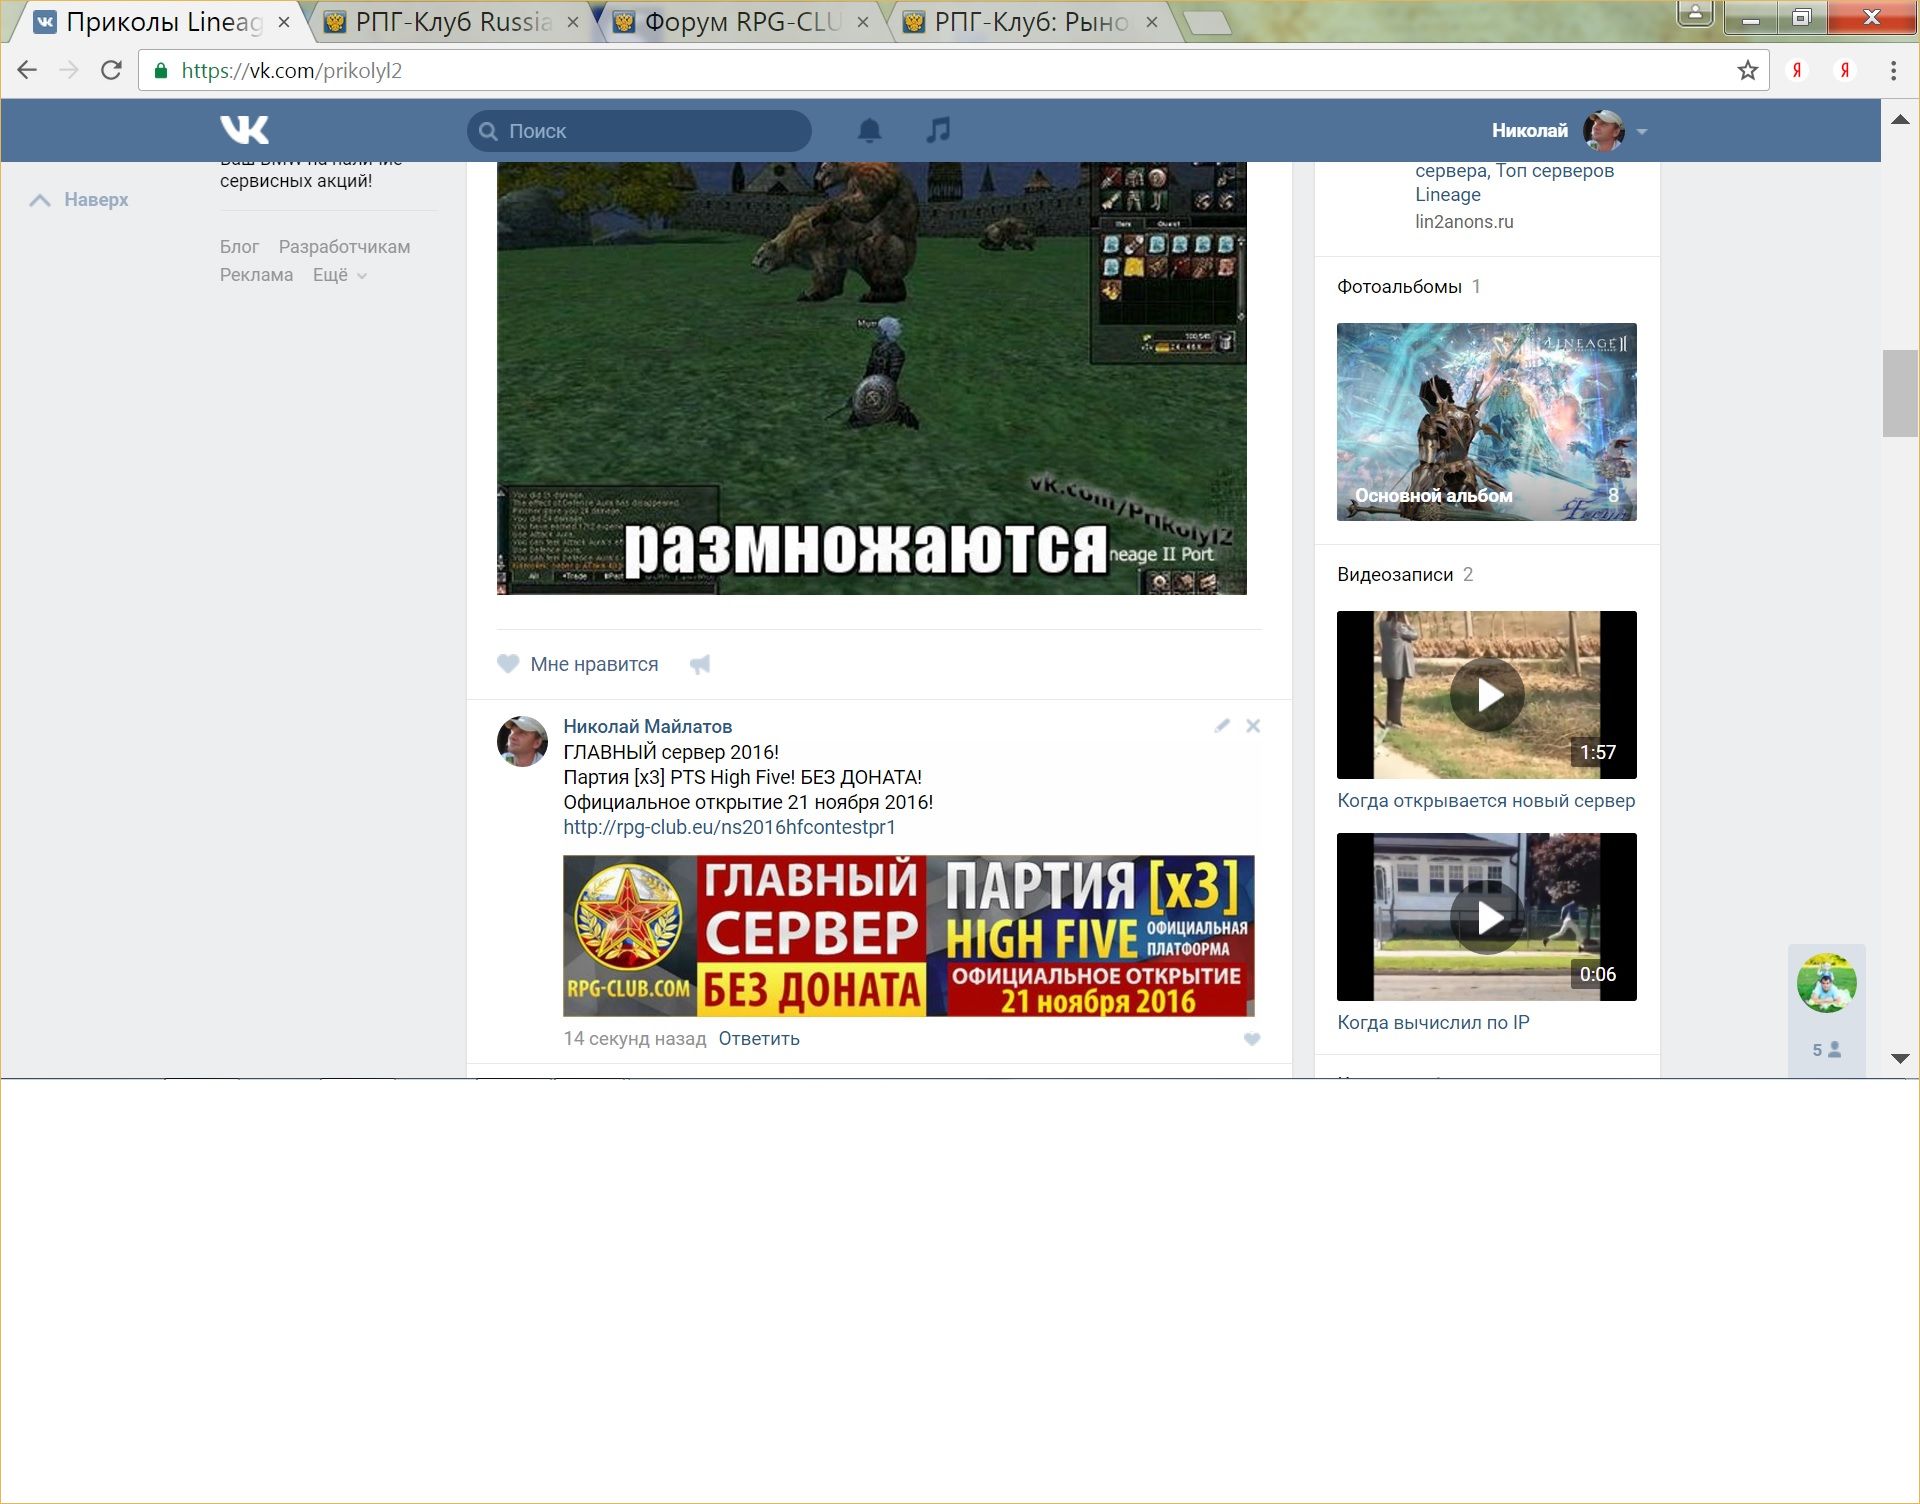Click the Chrome user profile icon

coord(1696,14)
